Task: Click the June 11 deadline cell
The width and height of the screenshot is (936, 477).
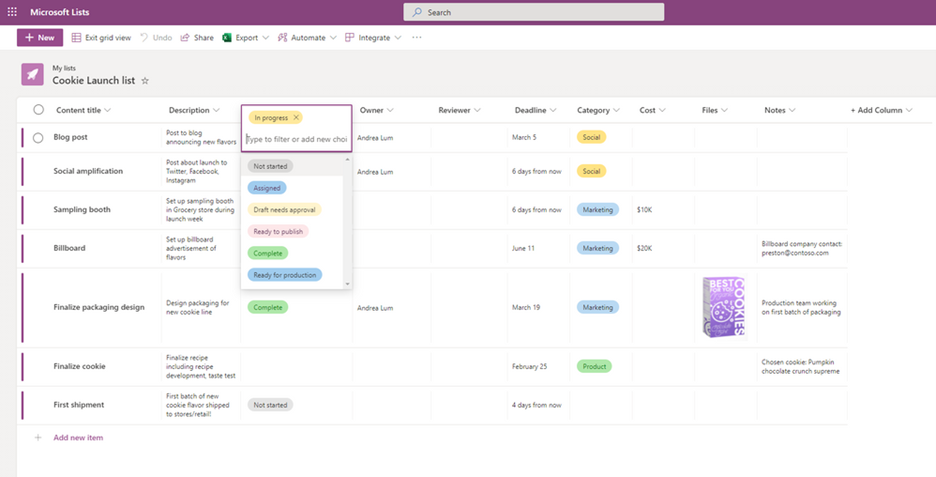Action: pyautogui.click(x=524, y=248)
